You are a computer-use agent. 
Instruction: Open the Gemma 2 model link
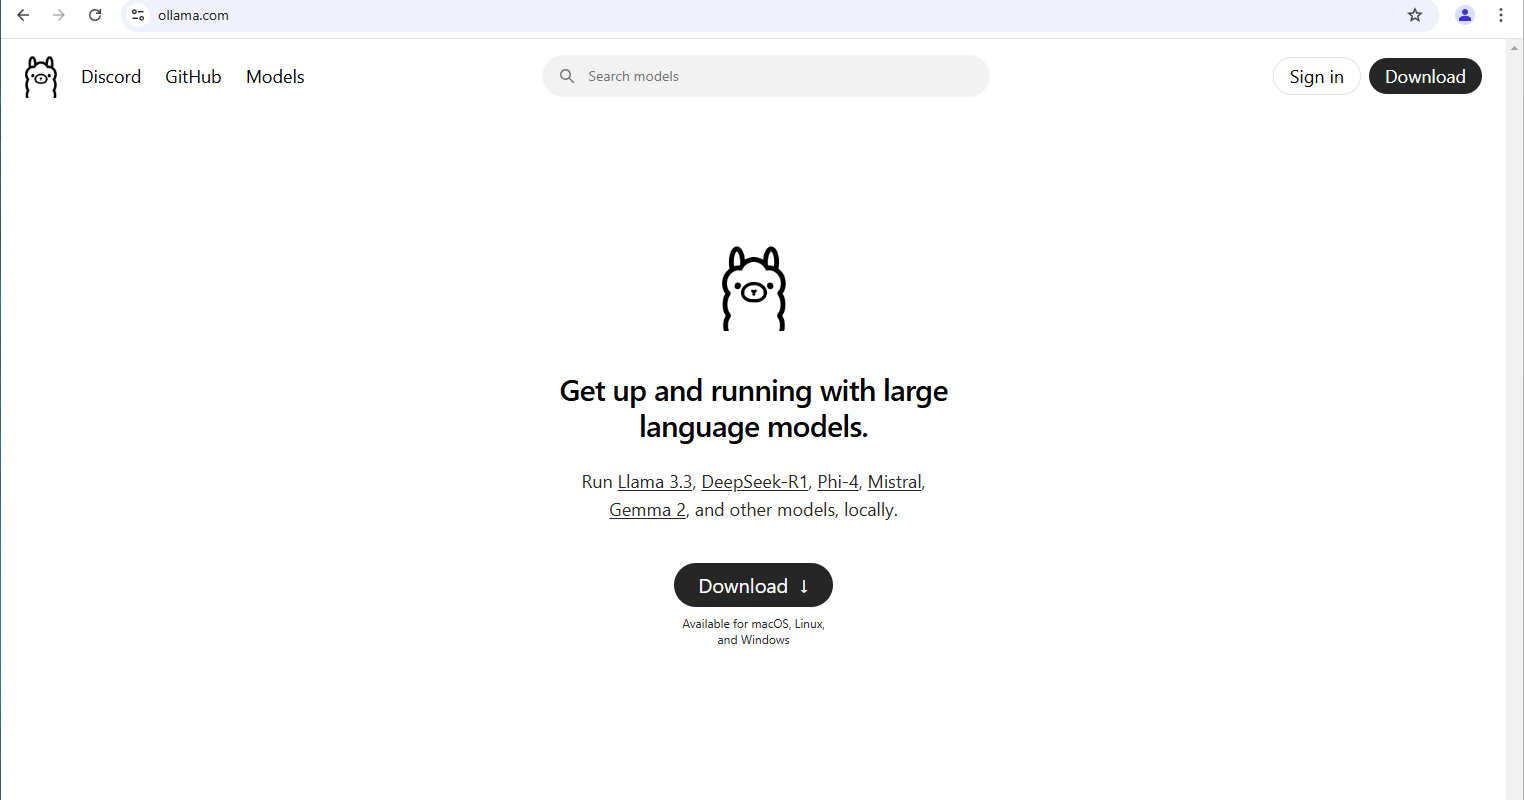click(647, 510)
